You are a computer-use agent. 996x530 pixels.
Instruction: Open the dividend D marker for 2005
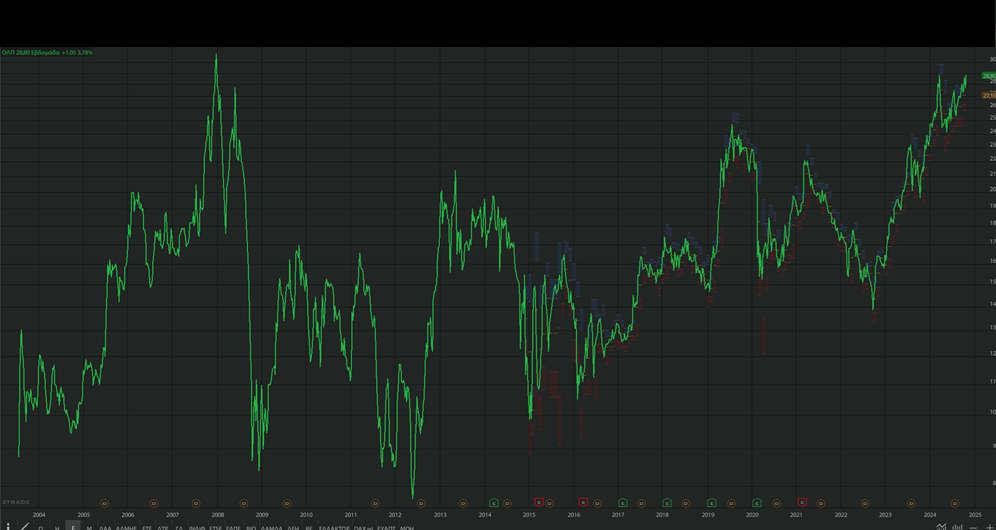click(x=105, y=503)
